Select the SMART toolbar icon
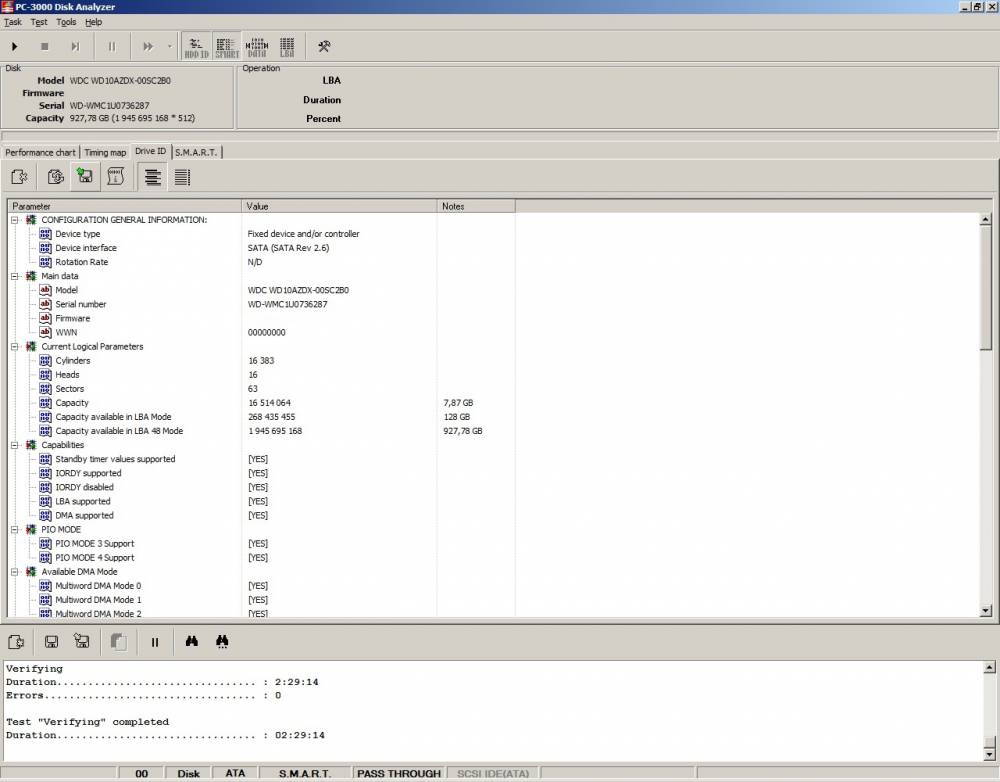The width and height of the screenshot is (1000, 782). [x=227, y=47]
